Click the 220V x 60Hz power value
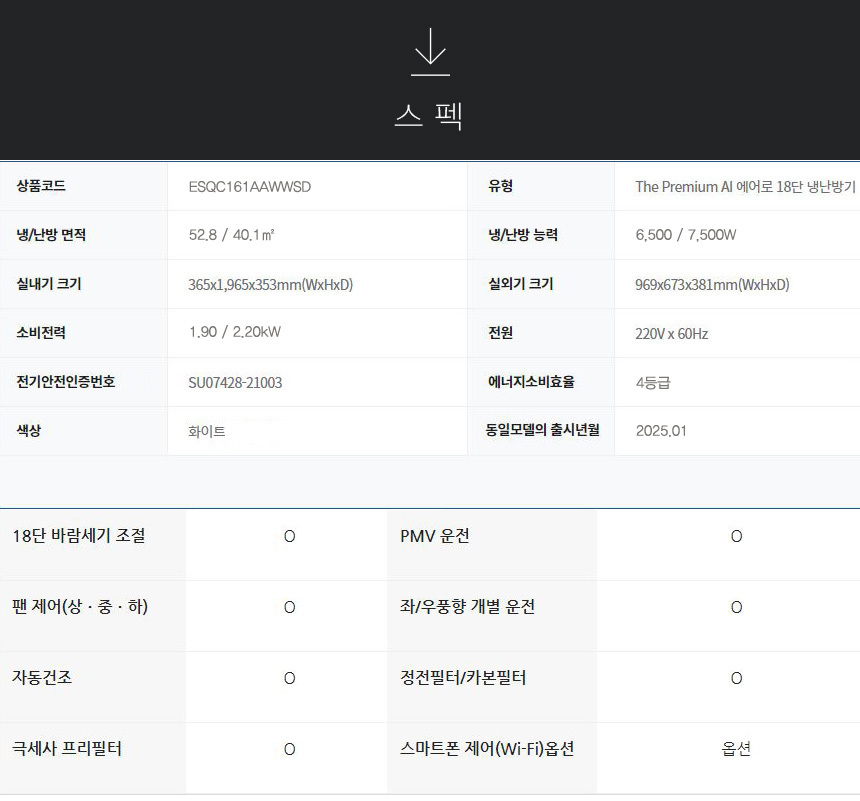Image resolution: width=860 pixels, height=801 pixels. click(x=671, y=334)
